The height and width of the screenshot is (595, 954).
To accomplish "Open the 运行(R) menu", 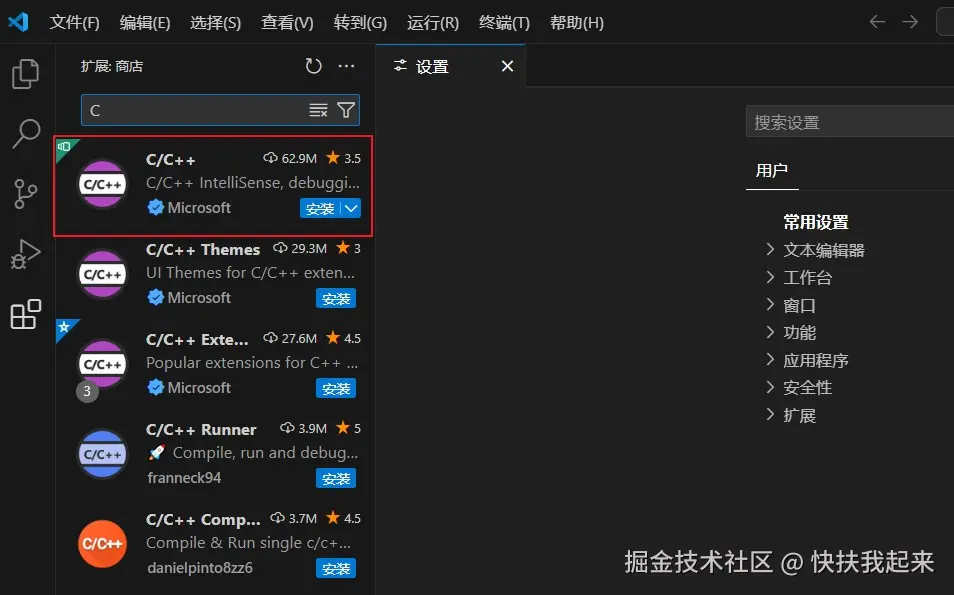I will [x=433, y=23].
